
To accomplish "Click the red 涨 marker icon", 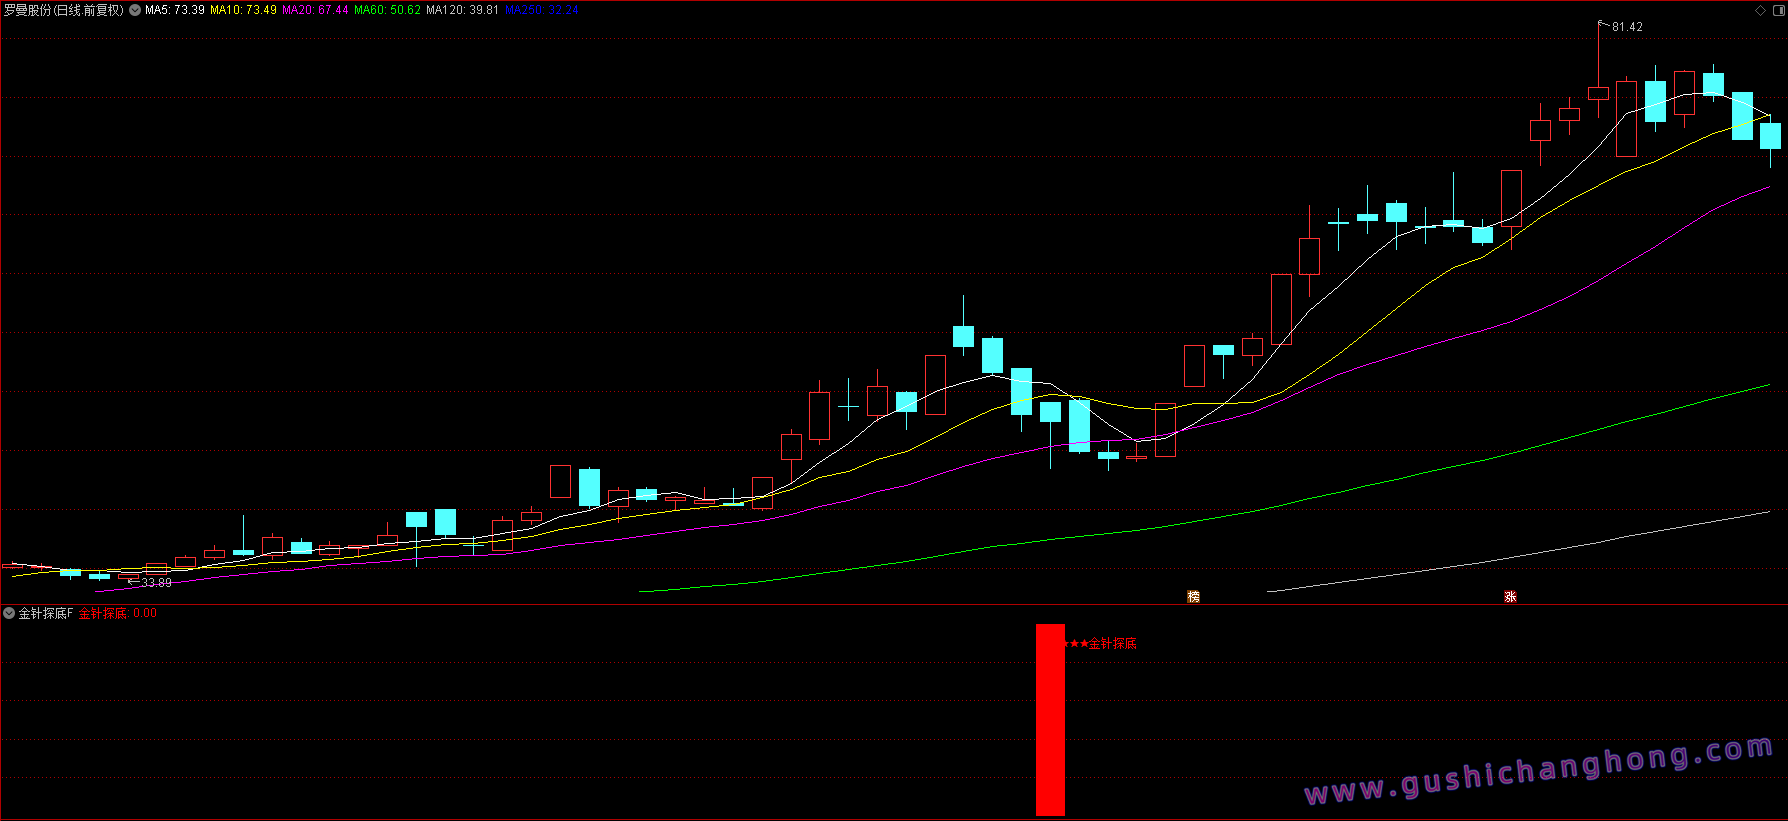I will coord(1510,596).
